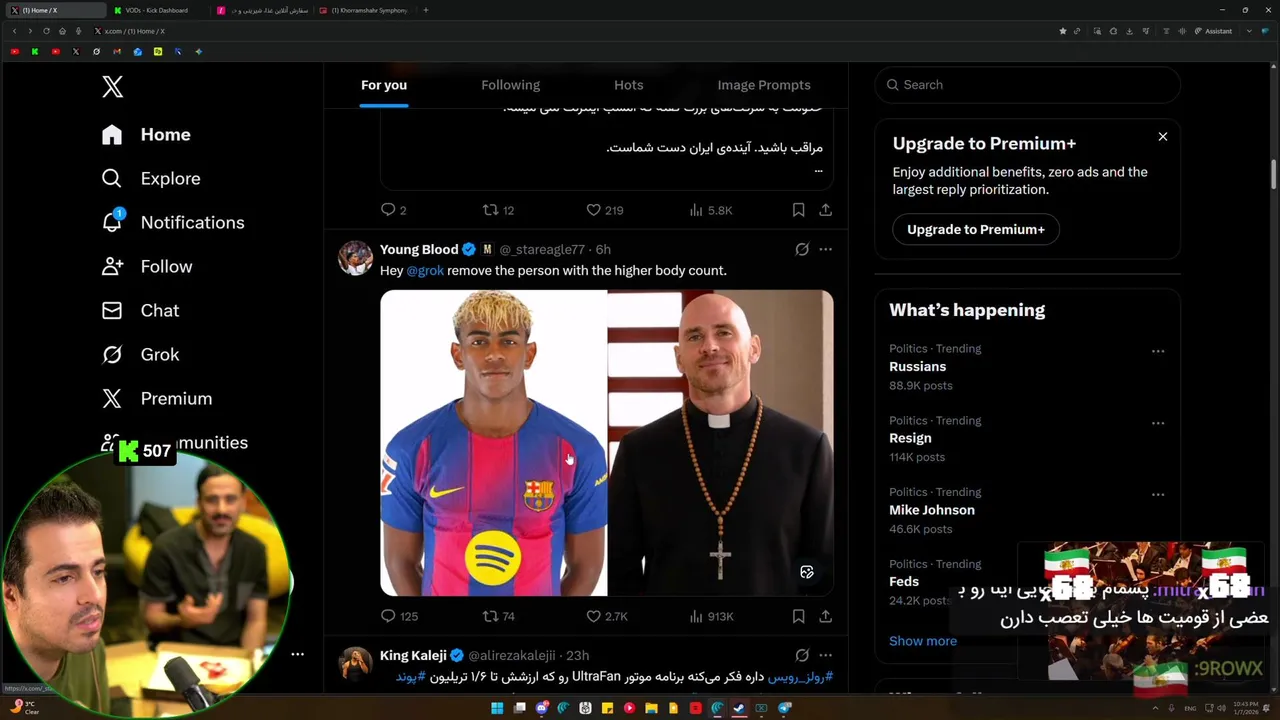Viewport: 1280px width, 720px height.
Task: Share the Young Blood post
Action: [x=825, y=616]
